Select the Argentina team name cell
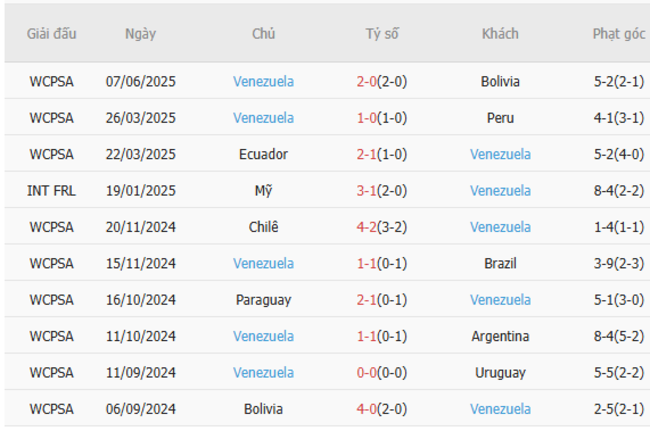The image size is (650, 431). (500, 336)
